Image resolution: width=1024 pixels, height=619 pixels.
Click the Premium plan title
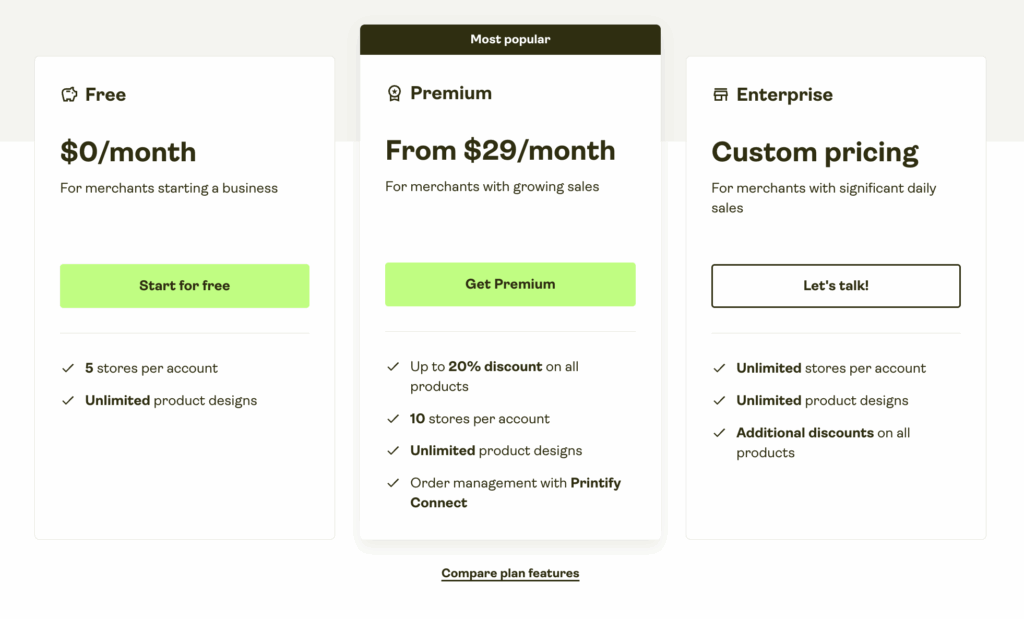coord(451,93)
